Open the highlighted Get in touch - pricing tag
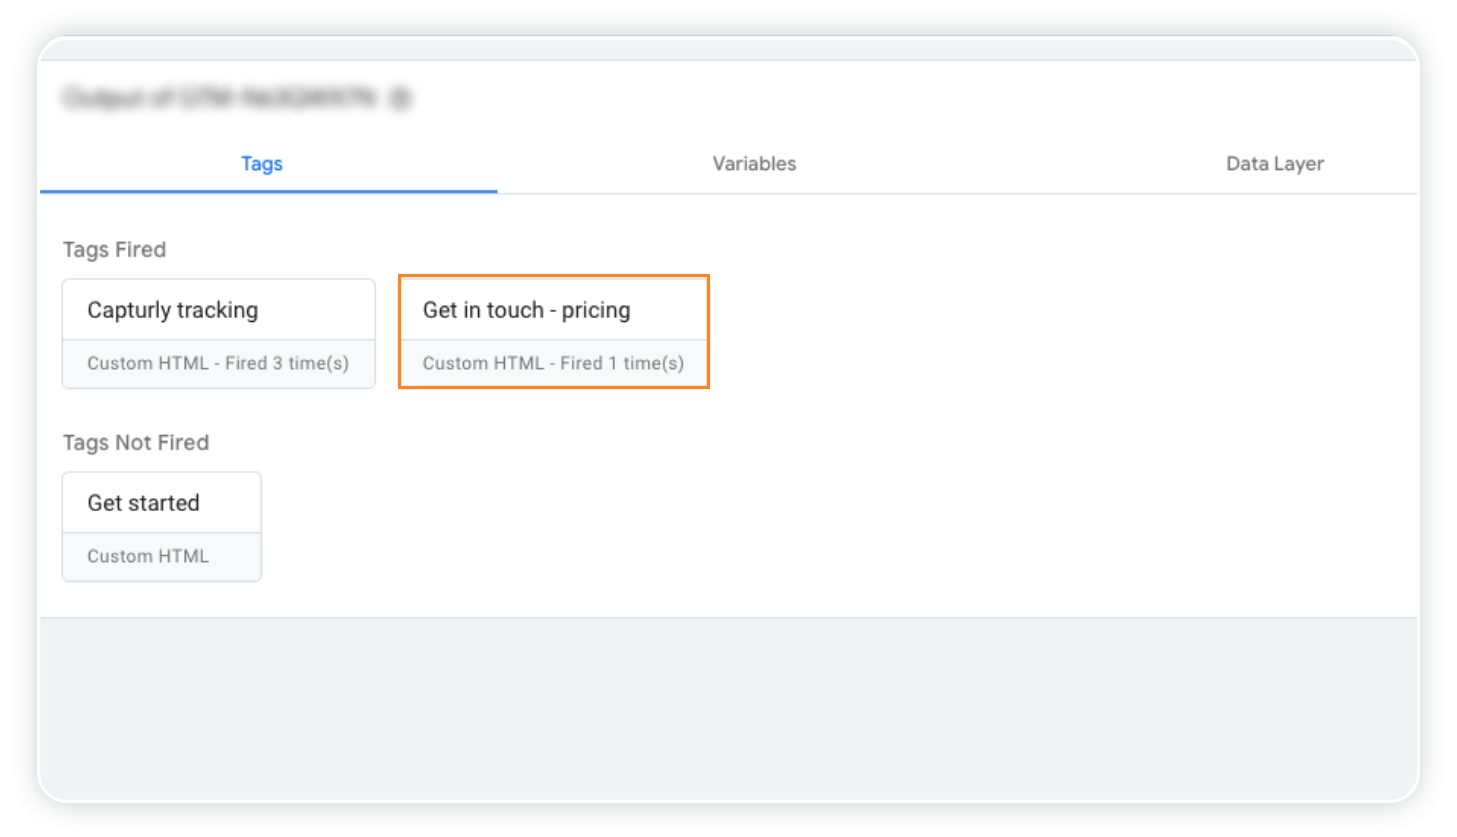Screen dimensions: 1457x837 [554, 332]
